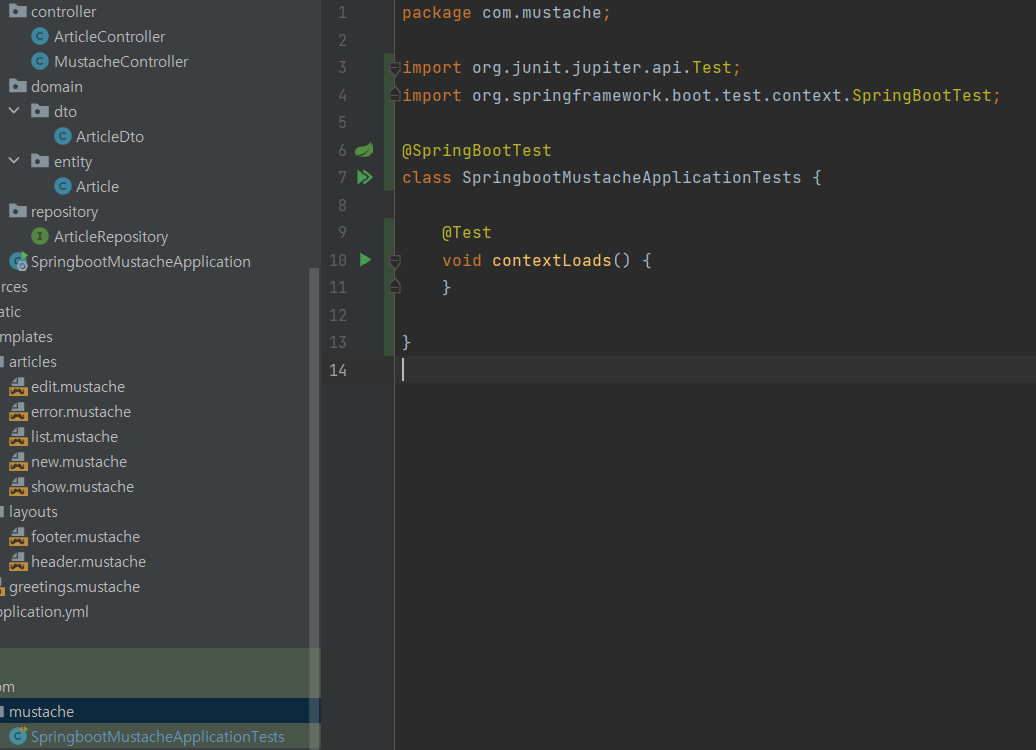The height and width of the screenshot is (750, 1036).
Task: Run the SpringbootMustacheApplicationTests class from the gutter
Action: coord(365,177)
